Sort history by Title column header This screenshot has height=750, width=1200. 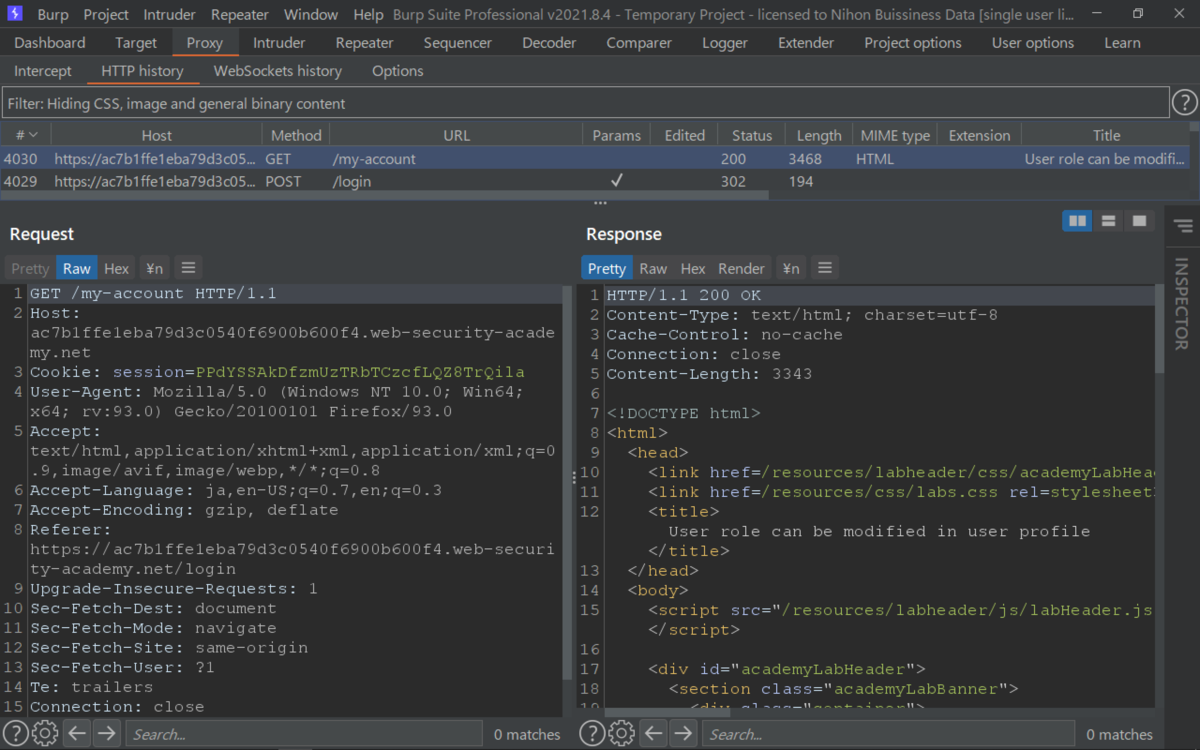(1106, 135)
